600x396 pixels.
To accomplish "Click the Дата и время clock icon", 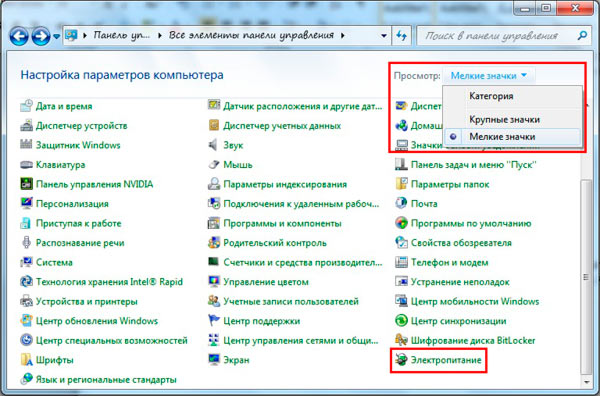I will (x=26, y=106).
